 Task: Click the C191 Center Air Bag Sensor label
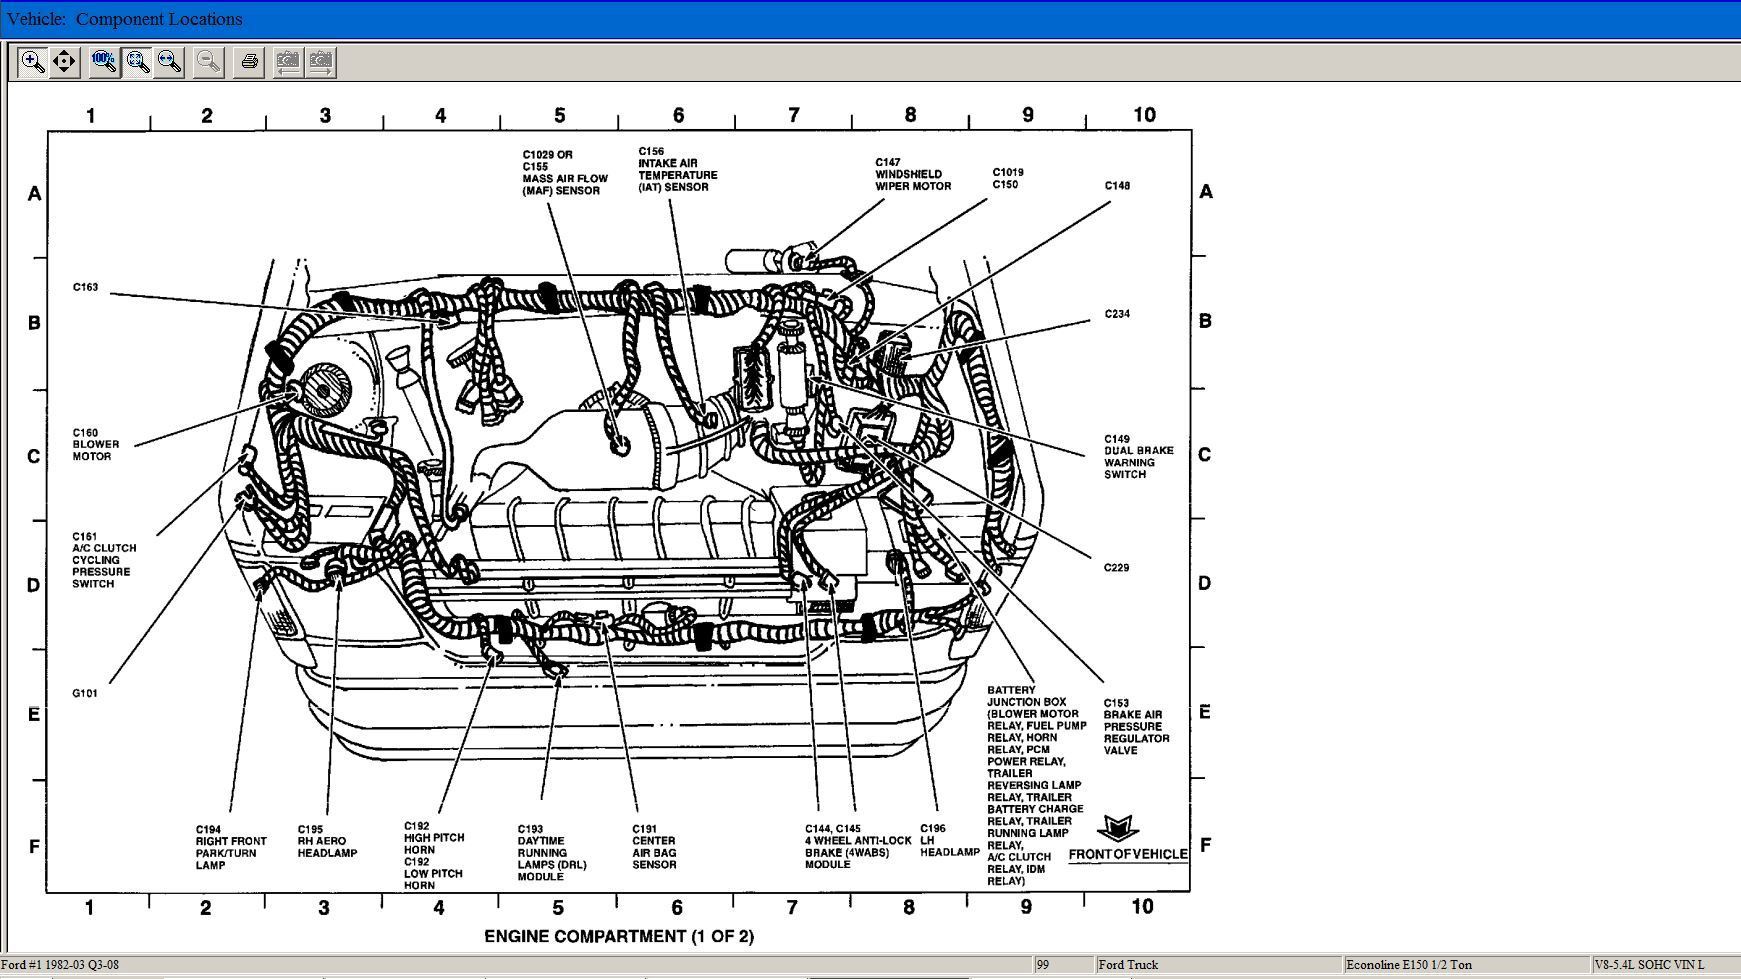tap(655, 846)
